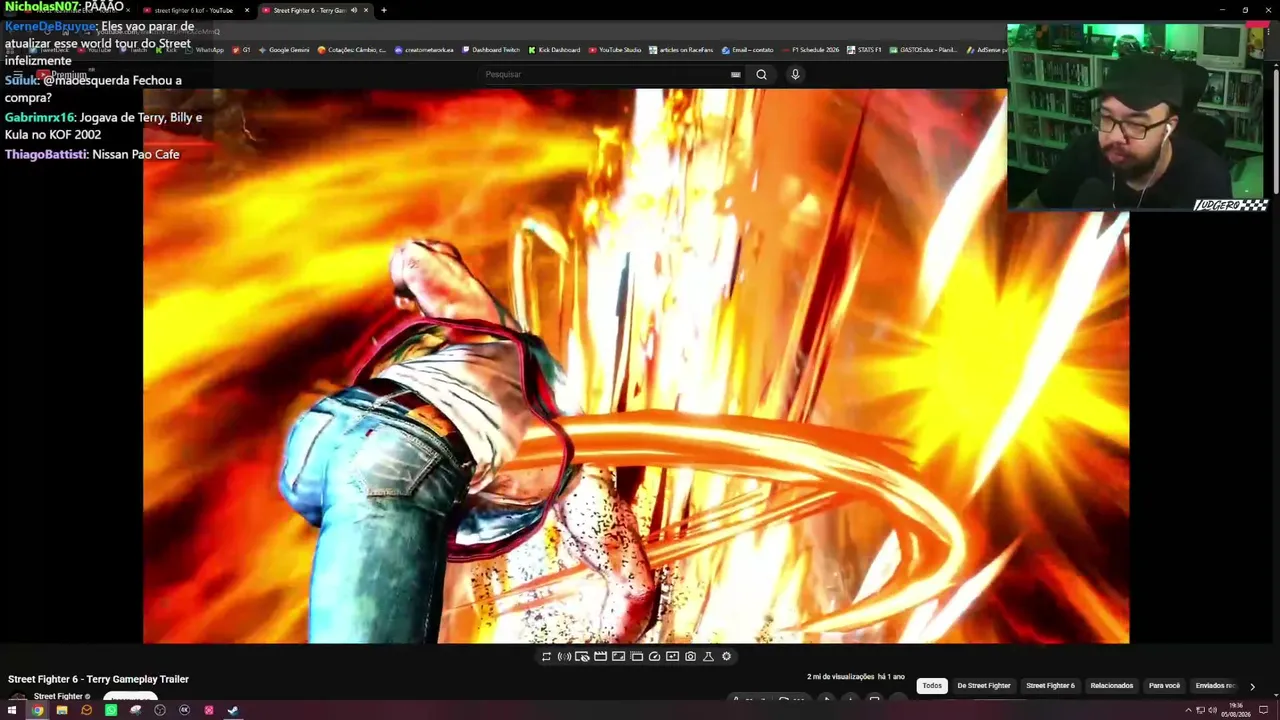Open OBS Studio from the taskbar
Viewport: 1280px width, 720px height.
pos(160,711)
